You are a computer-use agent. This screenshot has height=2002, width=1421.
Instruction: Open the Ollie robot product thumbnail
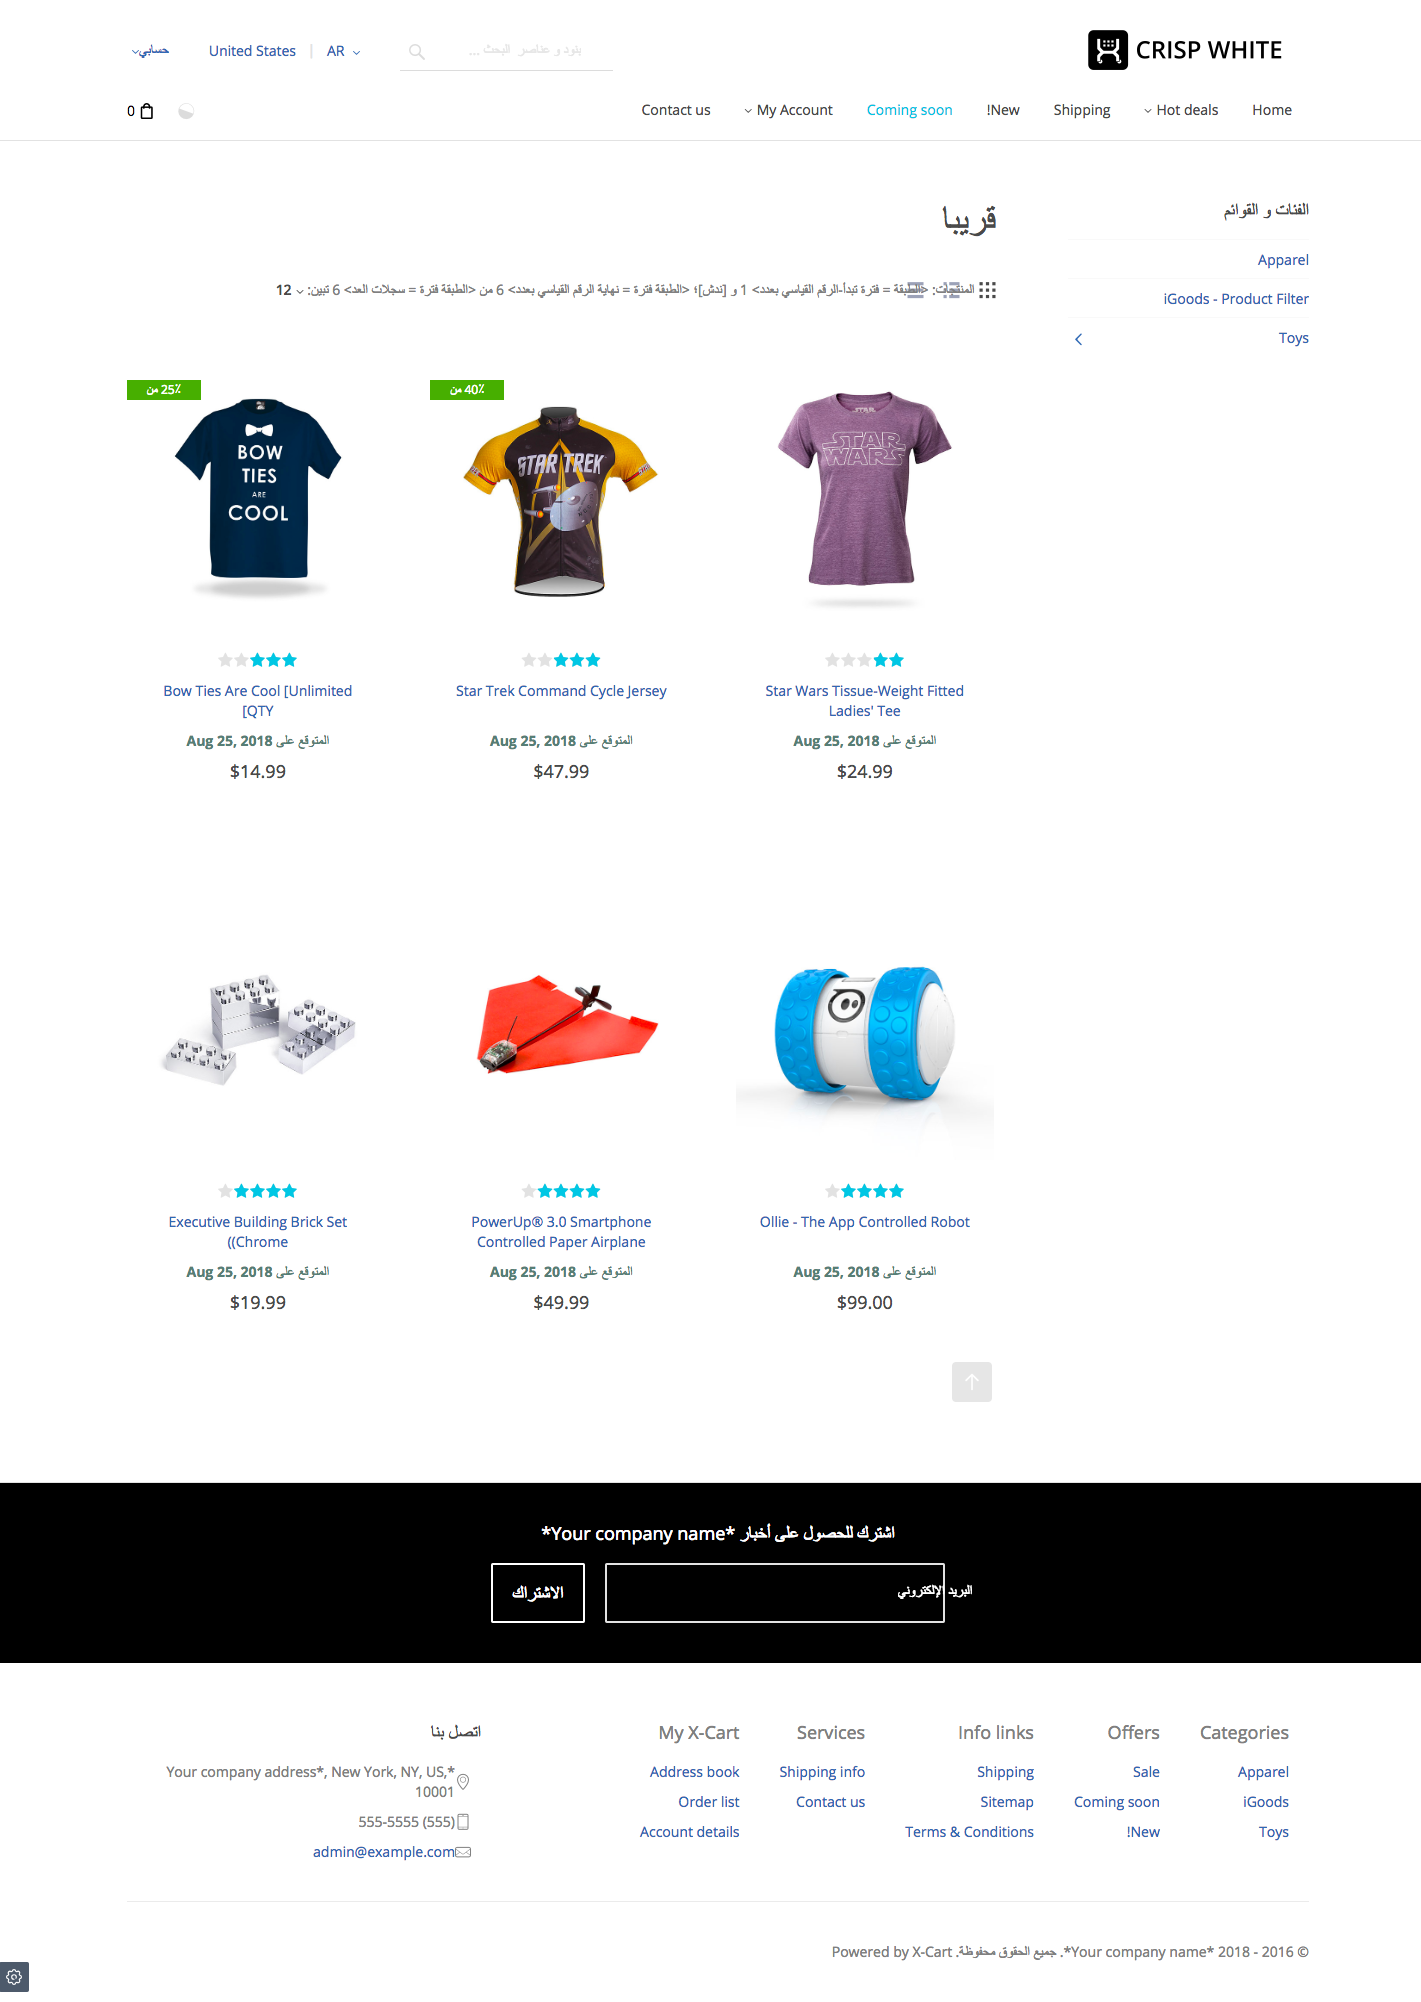(865, 1033)
